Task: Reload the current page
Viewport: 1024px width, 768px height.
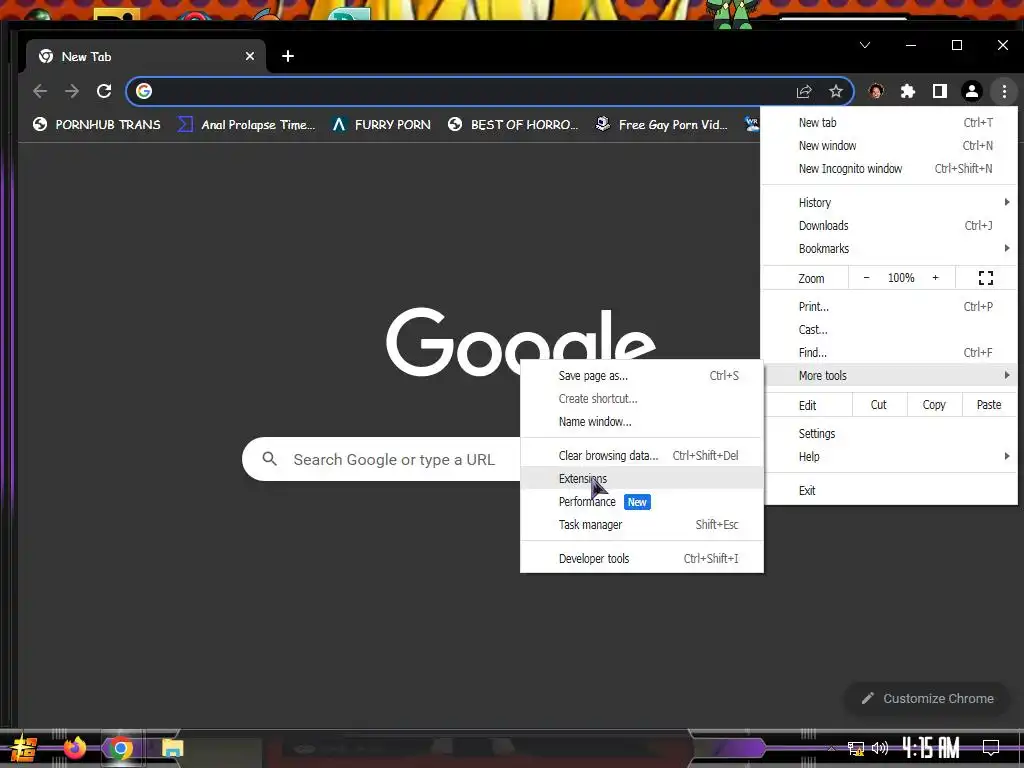Action: [x=104, y=91]
